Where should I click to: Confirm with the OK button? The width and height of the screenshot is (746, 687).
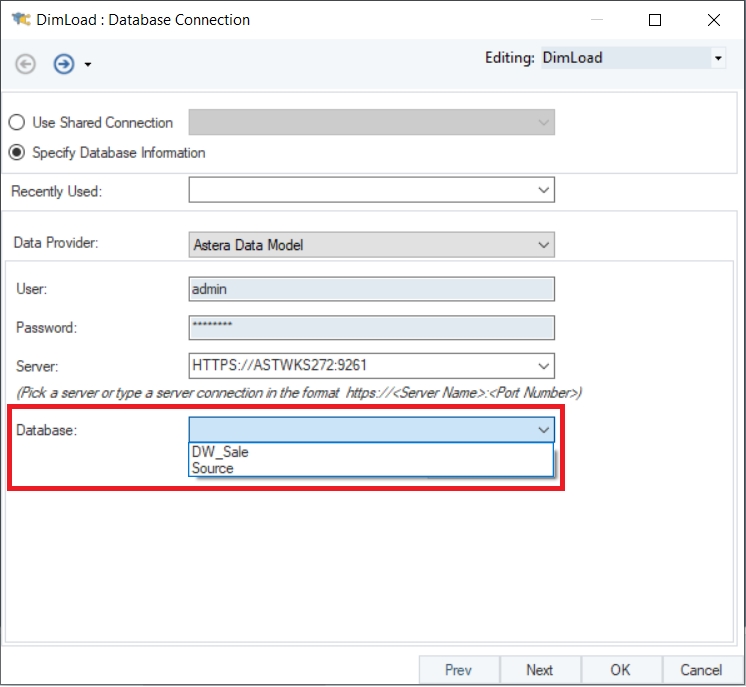(620, 670)
